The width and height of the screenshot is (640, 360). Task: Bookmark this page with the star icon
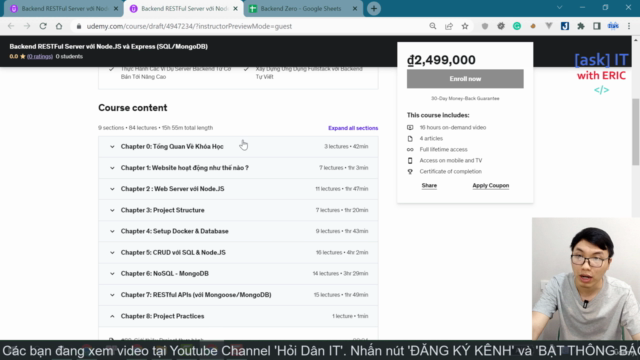pyautogui.click(x=465, y=26)
